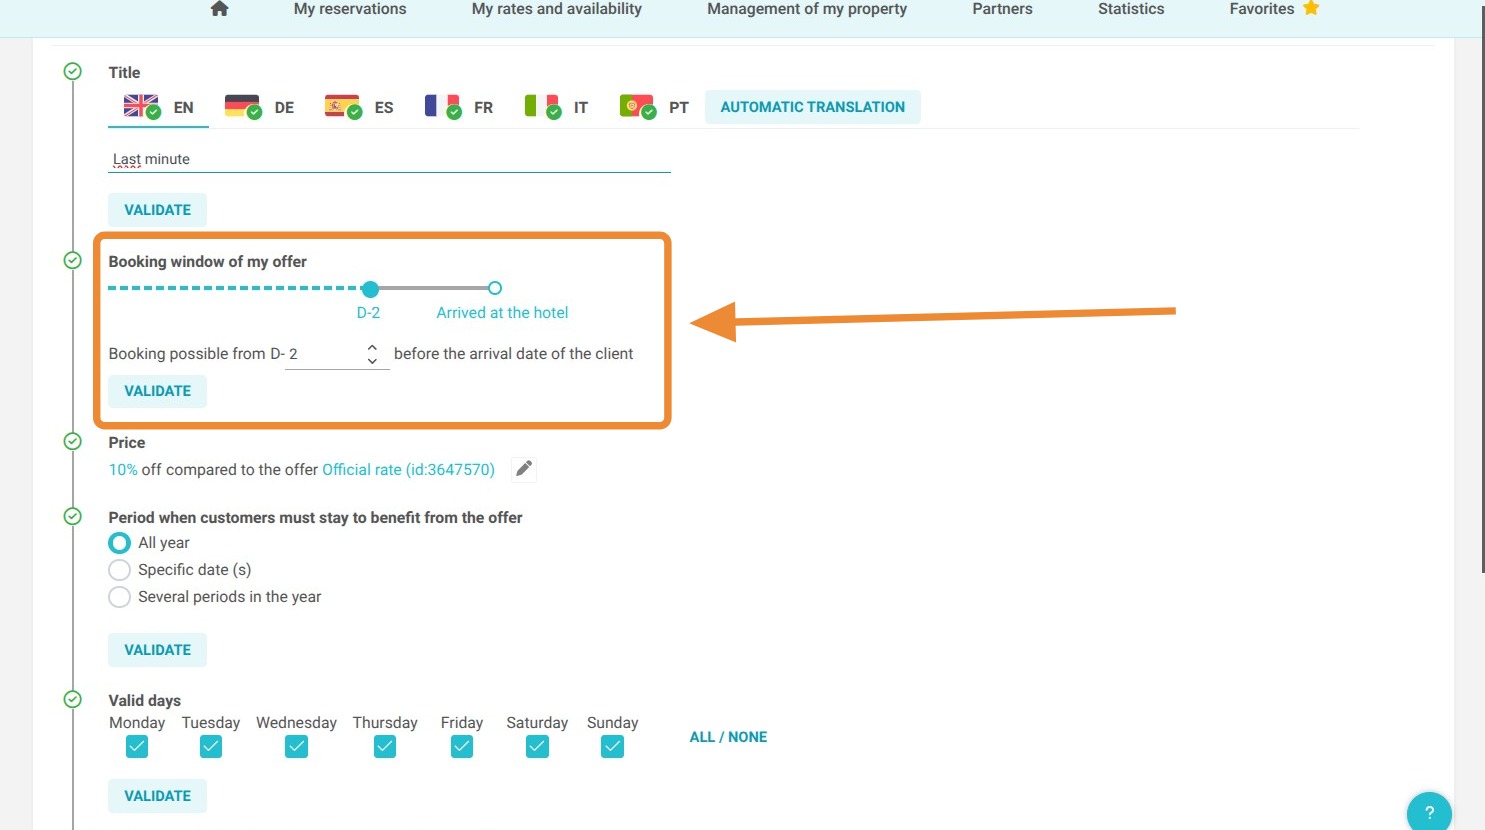Click VALIDATE under the Title field
Image resolution: width=1485 pixels, height=830 pixels.
tap(157, 210)
